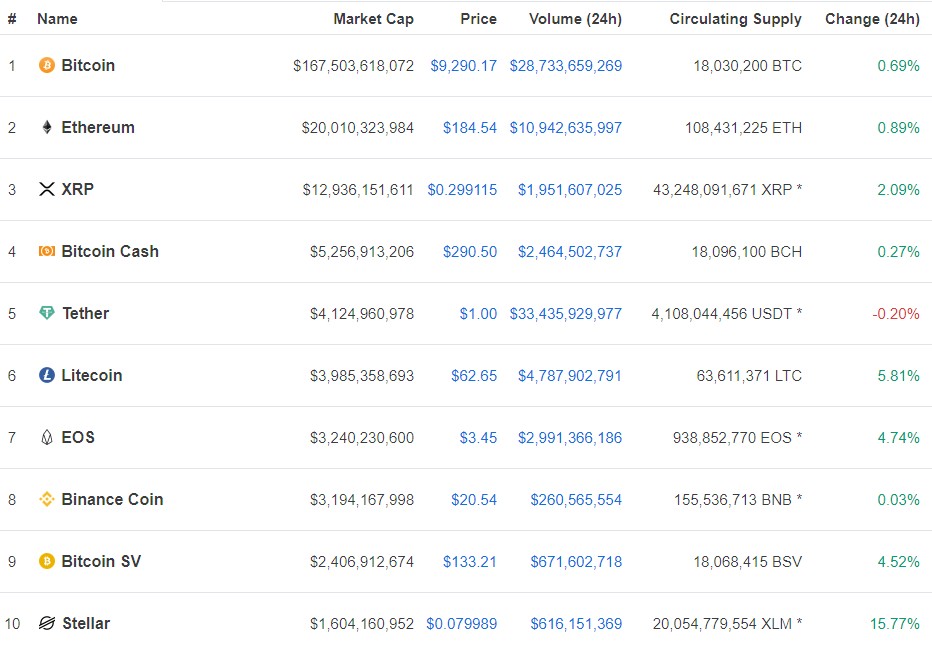Click Binance Coin's price $20.54
This screenshot has width=932, height=653.
click(x=474, y=500)
